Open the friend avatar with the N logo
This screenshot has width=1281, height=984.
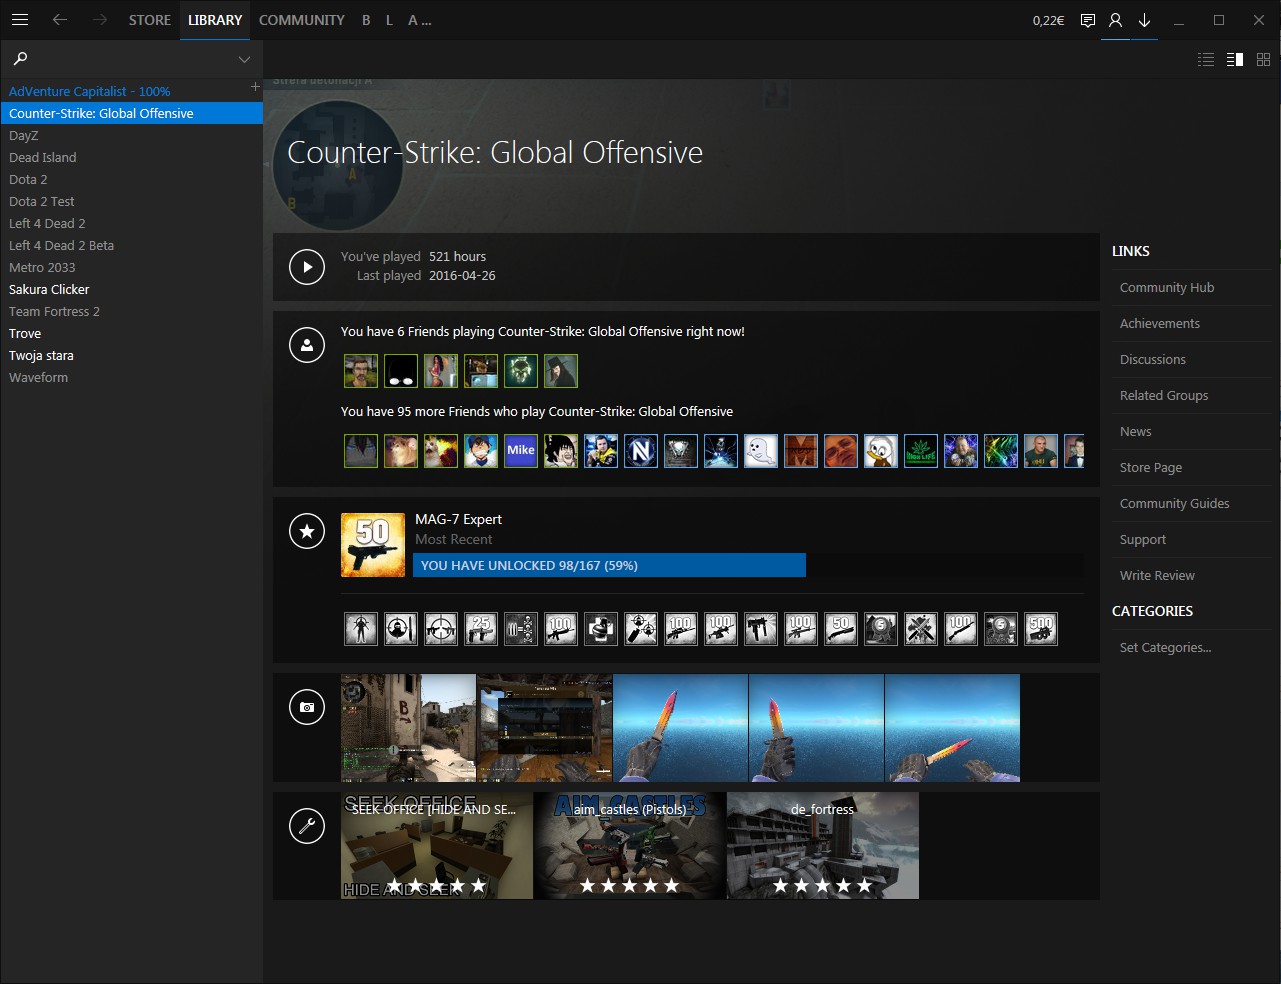(641, 451)
